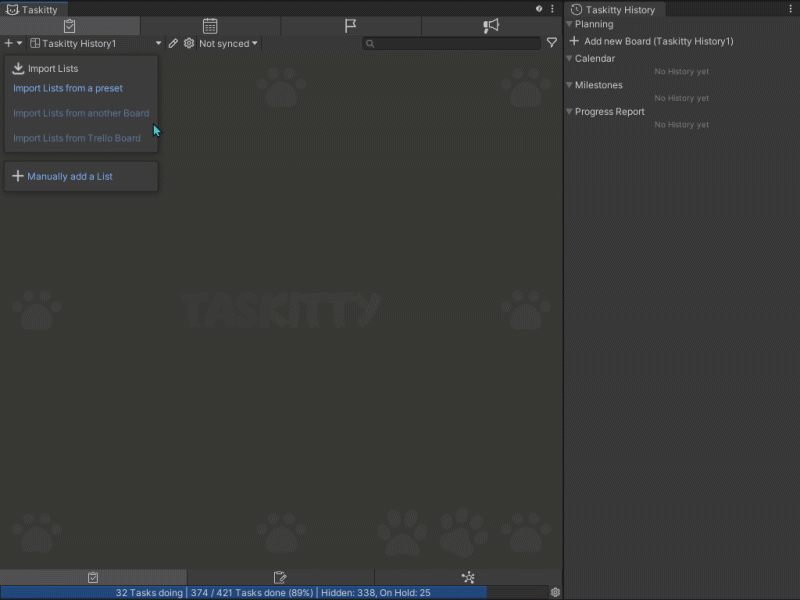Choose Import Lists from another Board

tap(81, 113)
